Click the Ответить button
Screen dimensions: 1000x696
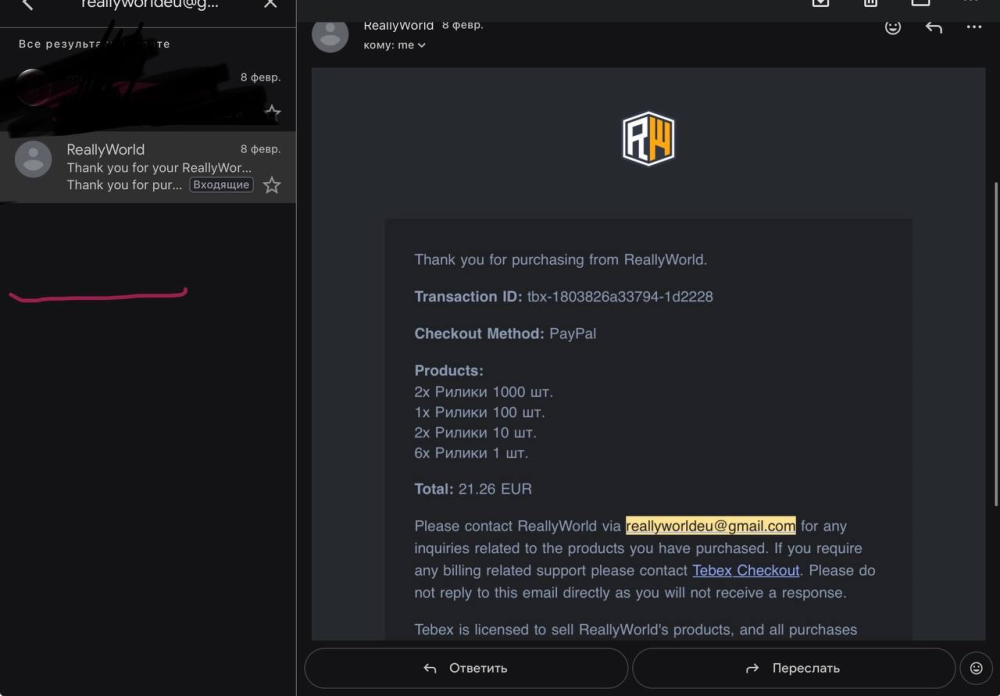pyautogui.click(x=466, y=668)
